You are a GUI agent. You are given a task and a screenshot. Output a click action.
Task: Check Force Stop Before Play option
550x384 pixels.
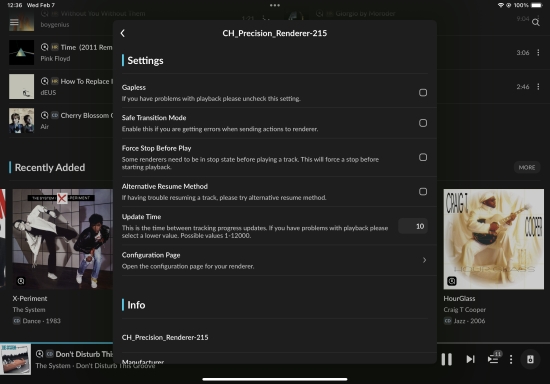coord(423,157)
